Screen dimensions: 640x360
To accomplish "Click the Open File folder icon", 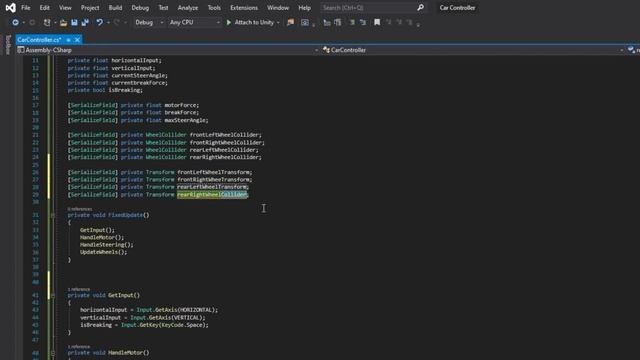I will 63,22.
